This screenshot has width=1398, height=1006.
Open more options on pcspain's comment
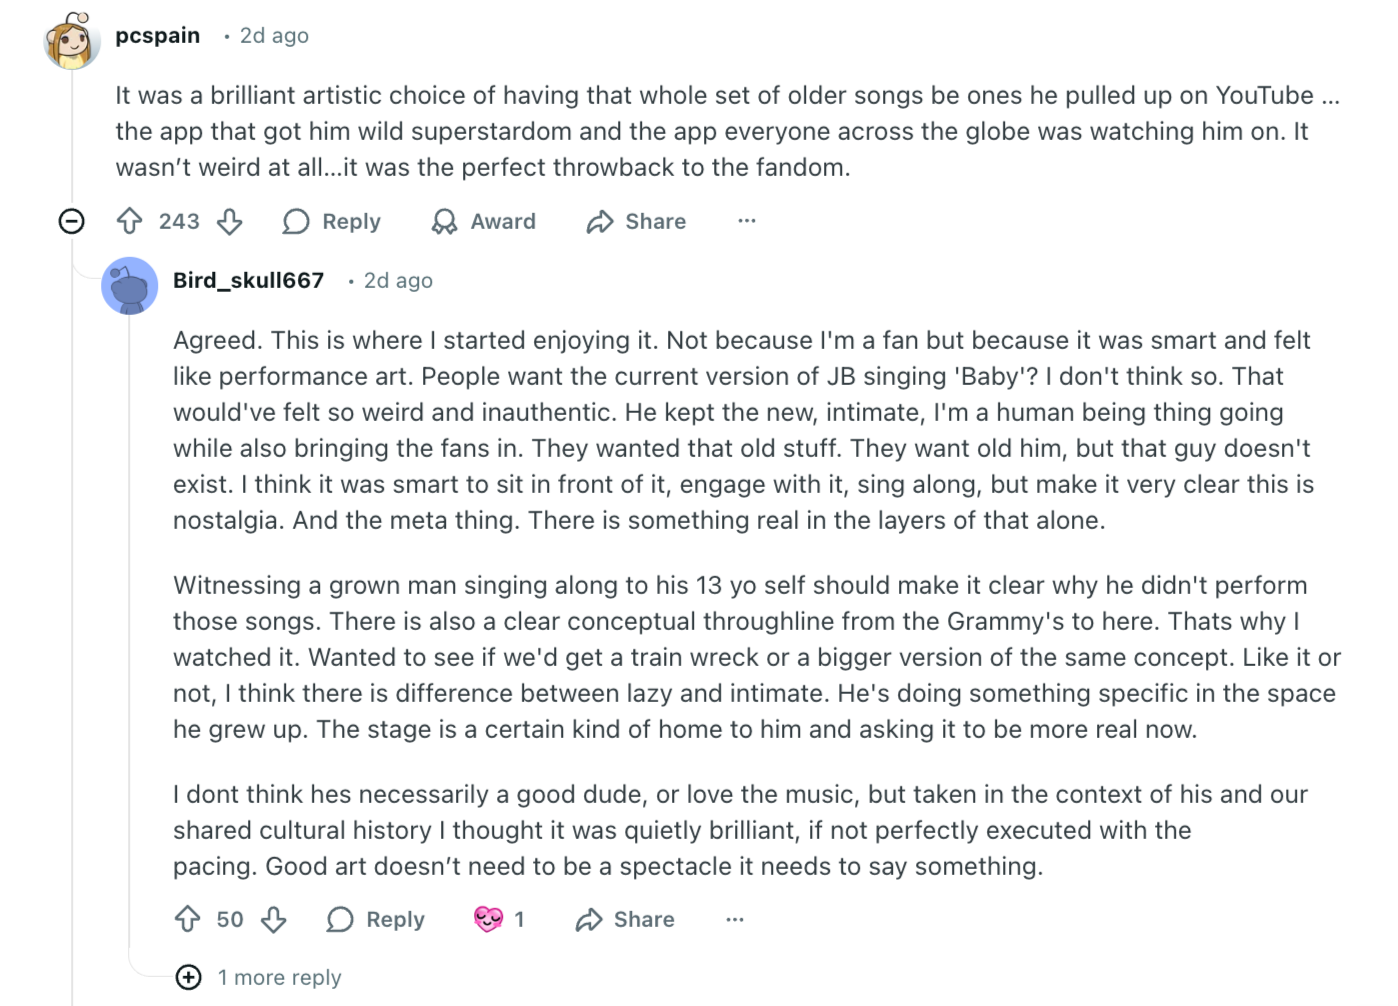747,221
